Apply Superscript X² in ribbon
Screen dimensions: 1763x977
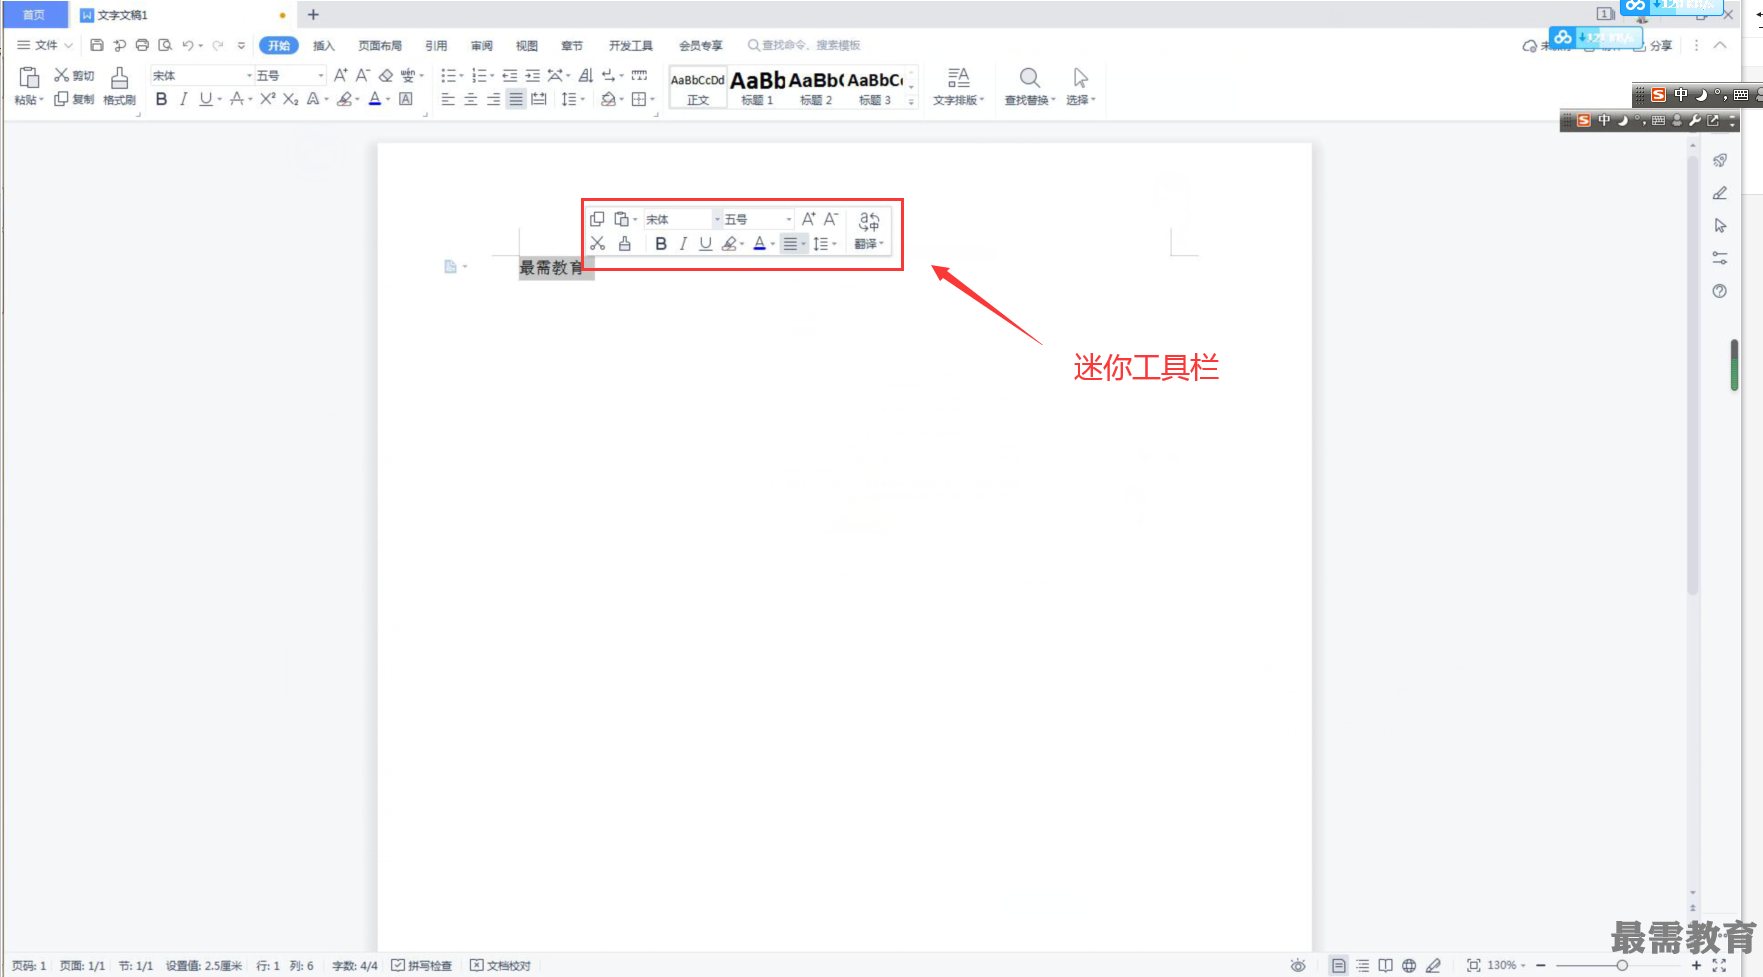tap(268, 99)
